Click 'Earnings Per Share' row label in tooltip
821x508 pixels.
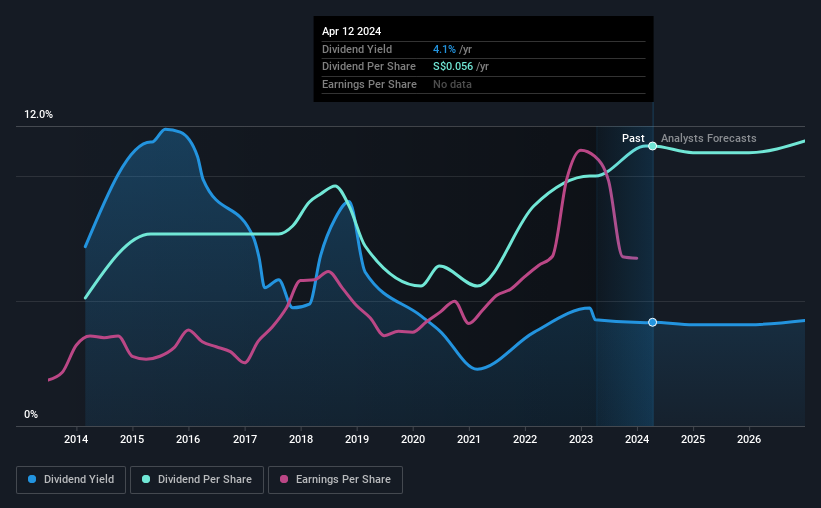tap(369, 84)
